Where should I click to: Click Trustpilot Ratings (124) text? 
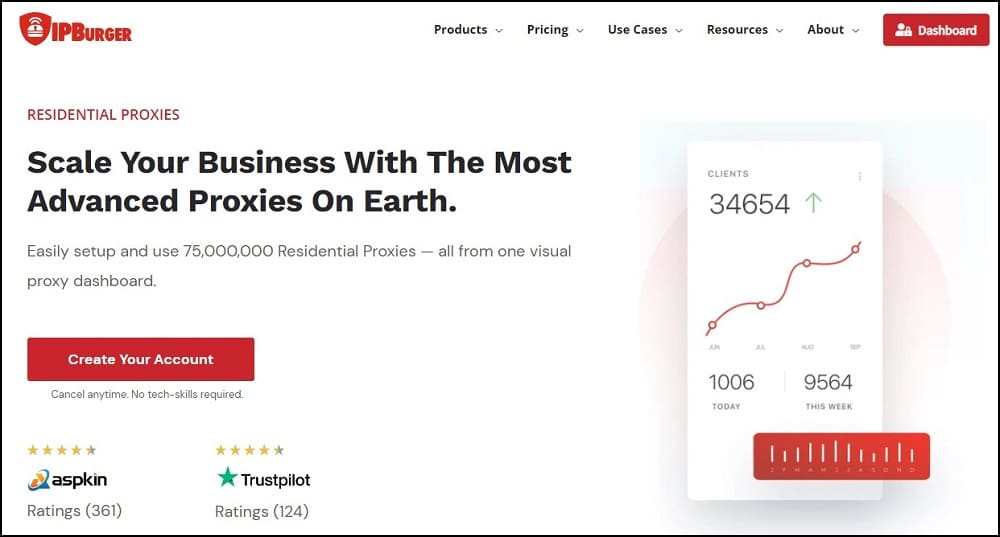click(261, 511)
